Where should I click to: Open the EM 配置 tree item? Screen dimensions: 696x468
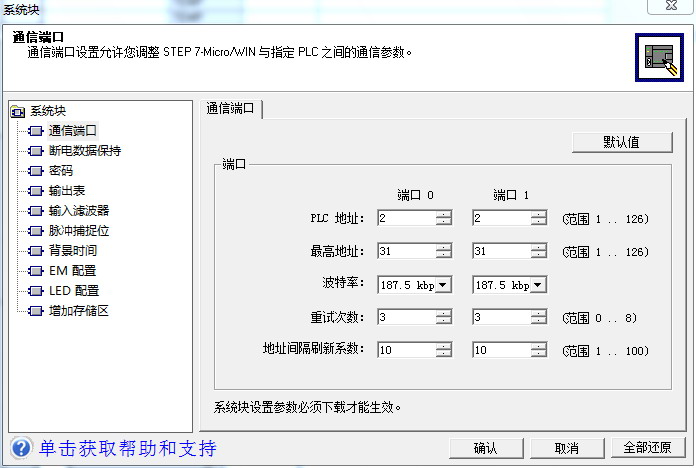point(72,270)
